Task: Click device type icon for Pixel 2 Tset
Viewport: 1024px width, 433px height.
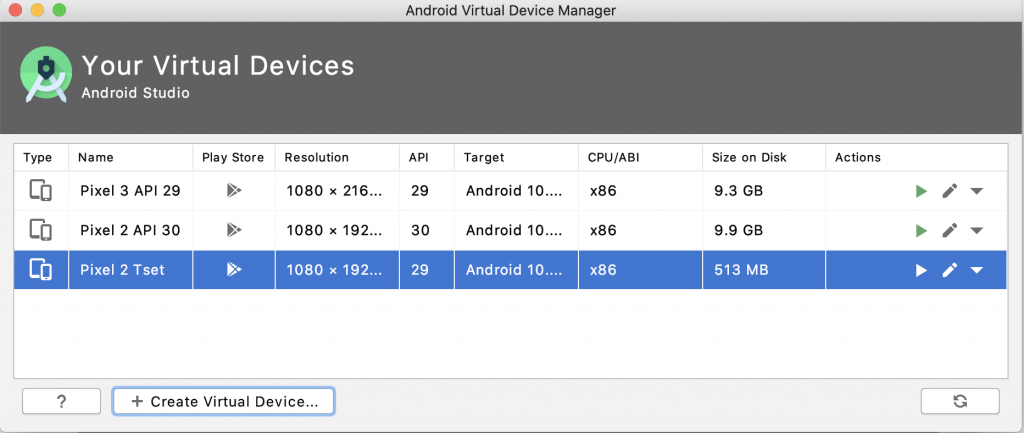Action: 40,269
